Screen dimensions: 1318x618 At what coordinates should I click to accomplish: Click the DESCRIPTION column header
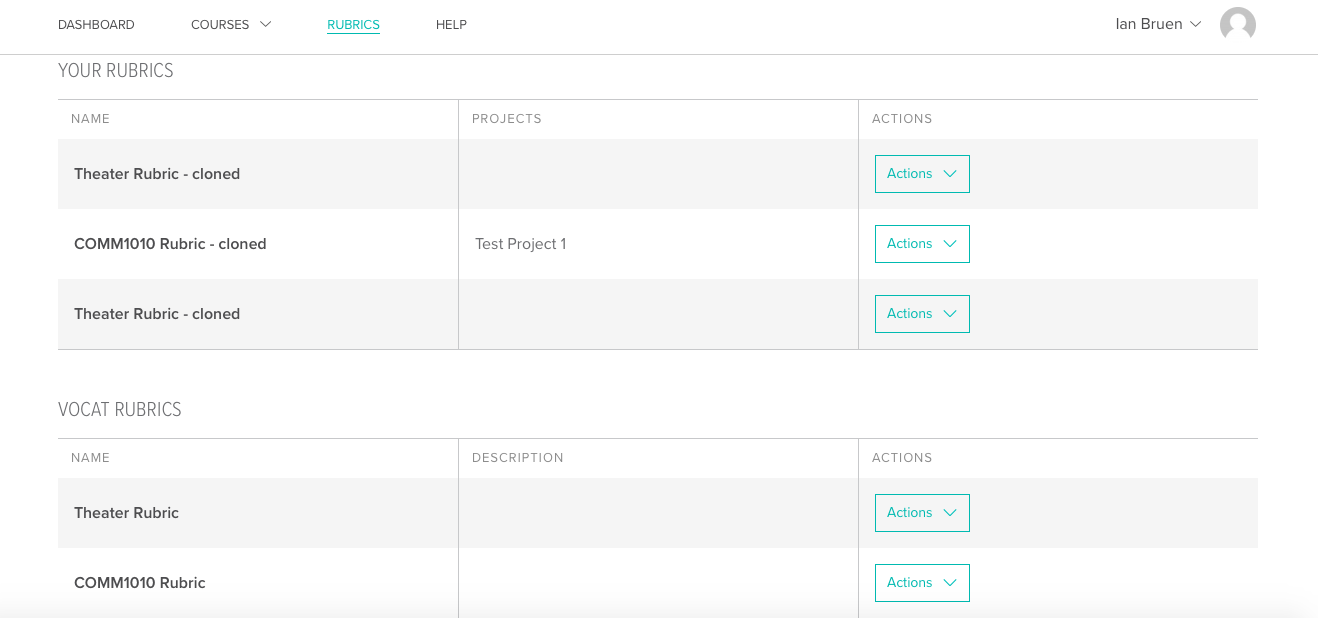(x=518, y=458)
